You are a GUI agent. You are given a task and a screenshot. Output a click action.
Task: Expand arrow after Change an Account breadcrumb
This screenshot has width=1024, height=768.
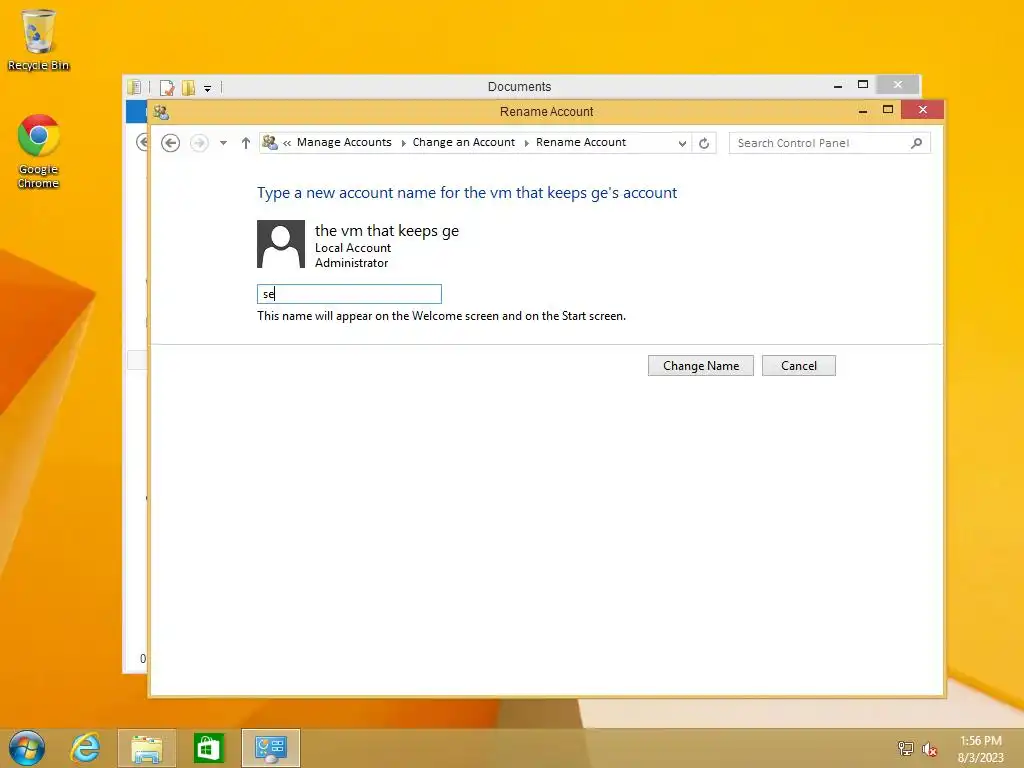526,143
